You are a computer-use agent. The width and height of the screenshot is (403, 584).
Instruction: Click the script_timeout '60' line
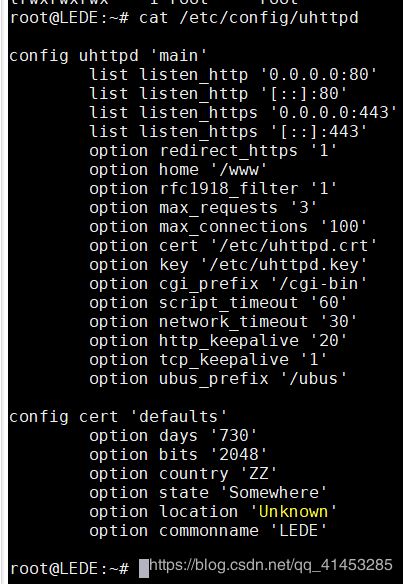click(218, 302)
